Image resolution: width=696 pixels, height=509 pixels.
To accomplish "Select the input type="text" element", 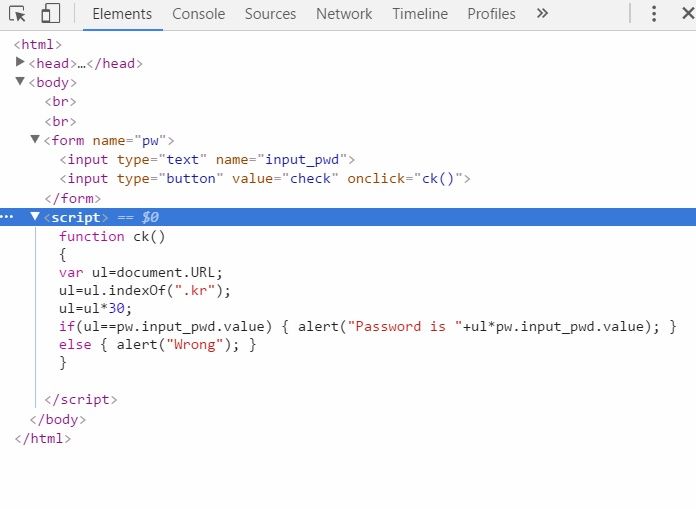I will [207, 160].
